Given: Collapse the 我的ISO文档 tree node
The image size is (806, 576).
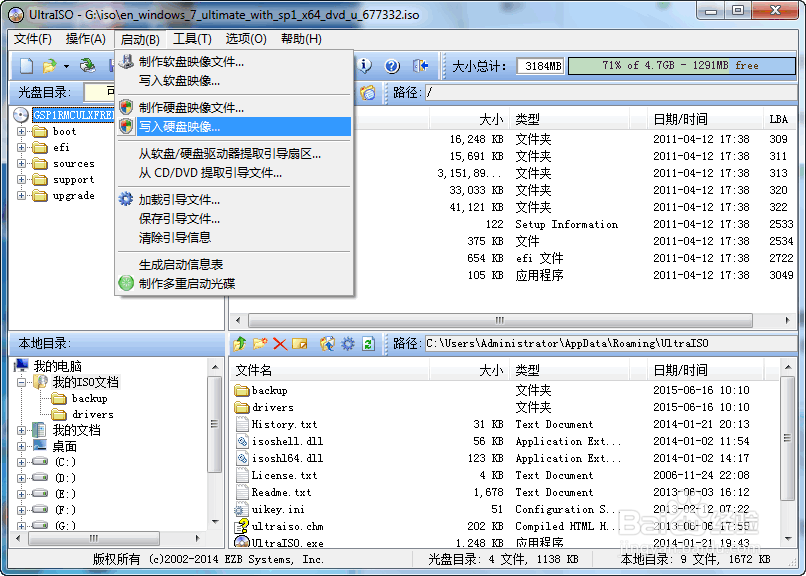Looking at the screenshot, I should click(21, 382).
